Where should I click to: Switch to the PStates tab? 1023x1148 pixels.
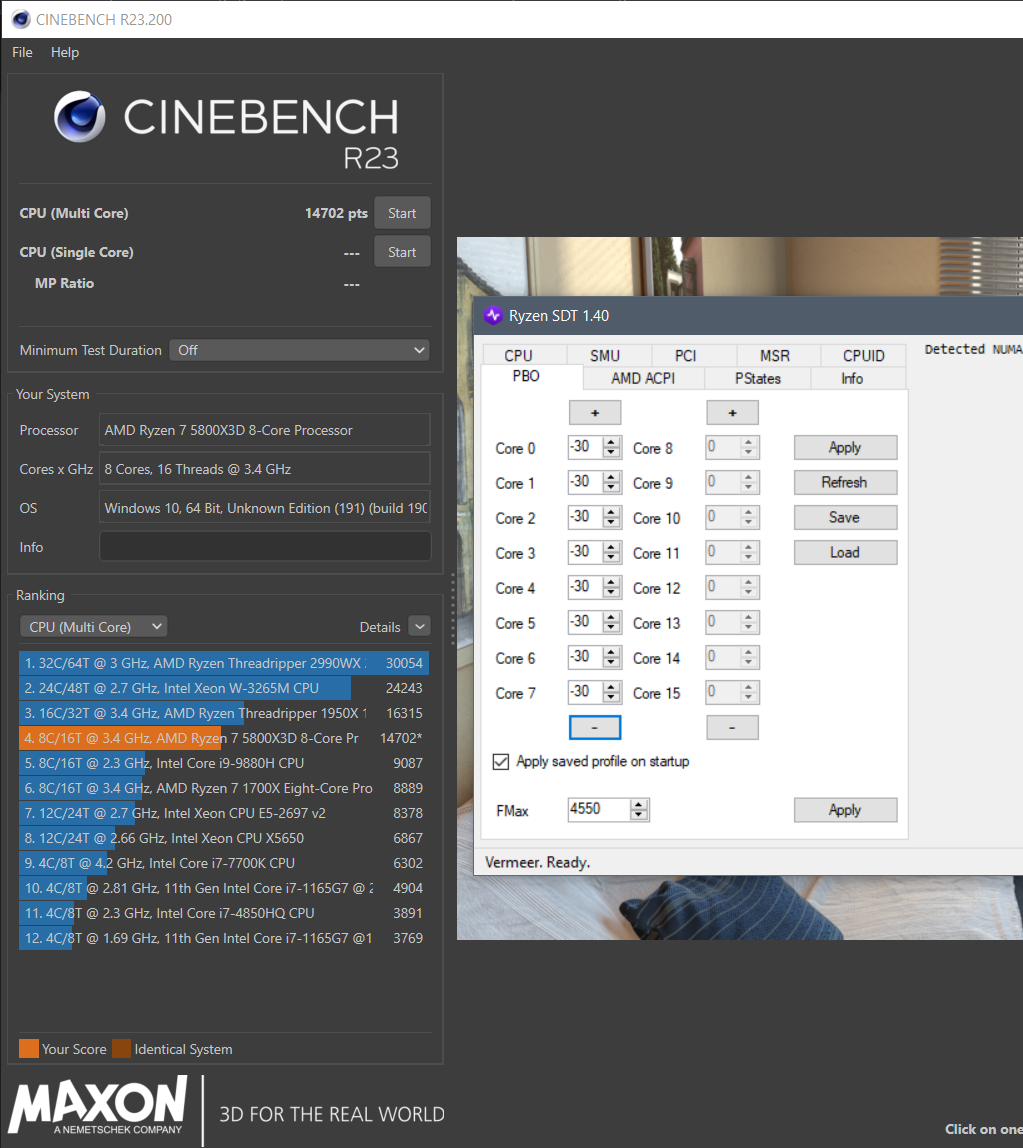[x=757, y=379]
